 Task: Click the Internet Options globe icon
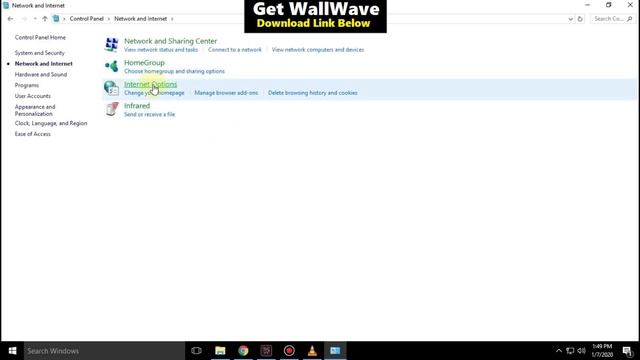click(x=111, y=87)
